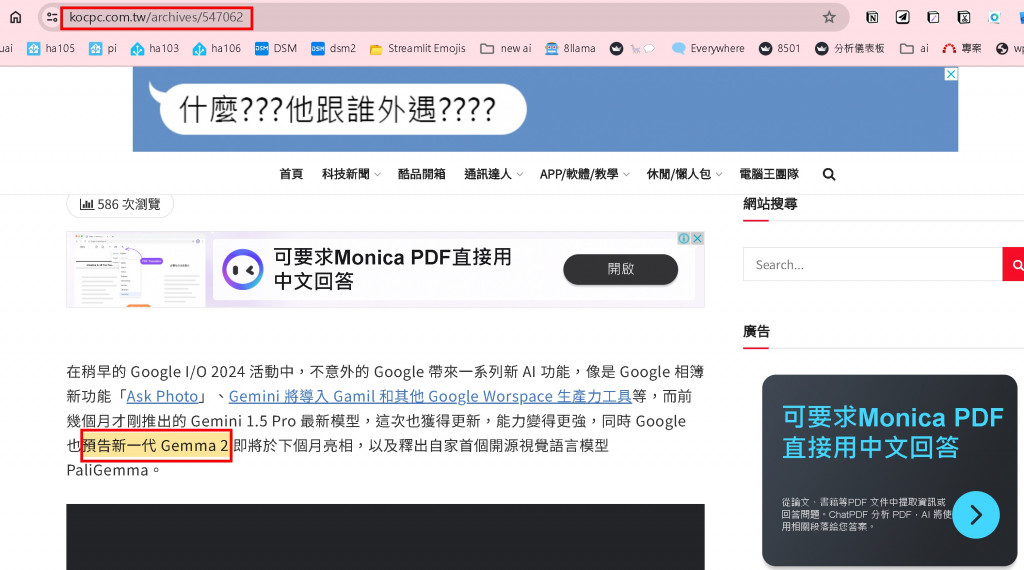Open the 8llama bookmark
The height and width of the screenshot is (570, 1024).
pos(570,48)
